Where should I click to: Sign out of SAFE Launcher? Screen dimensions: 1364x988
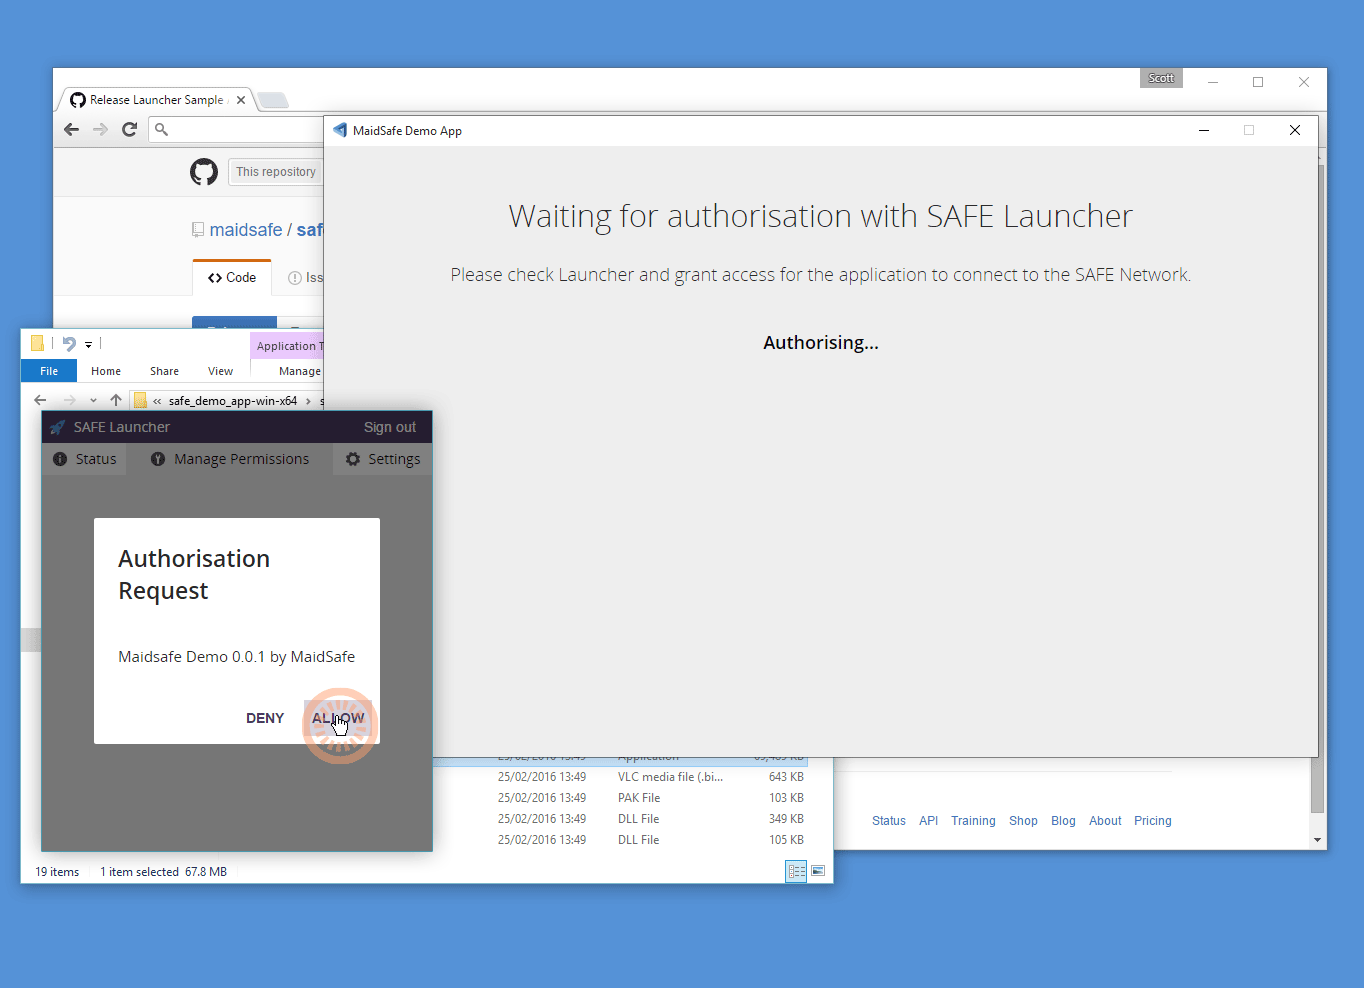(390, 427)
